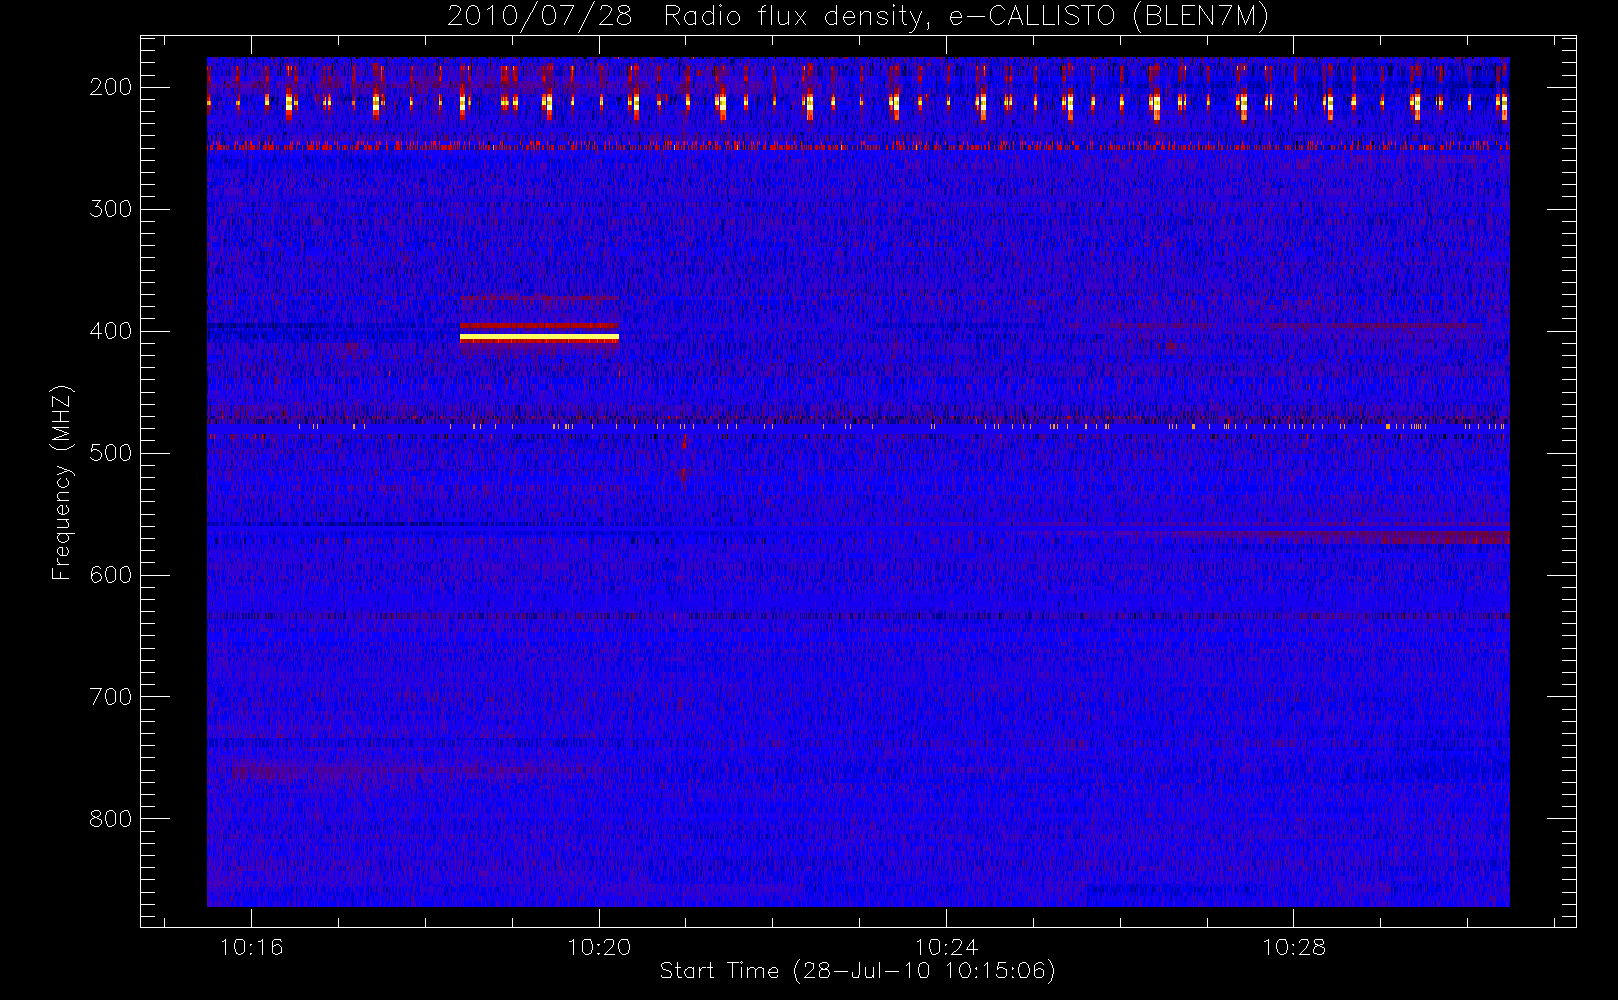Click the 10:16 time tick label
The width and height of the screenshot is (1618, 1000).
coord(252,947)
